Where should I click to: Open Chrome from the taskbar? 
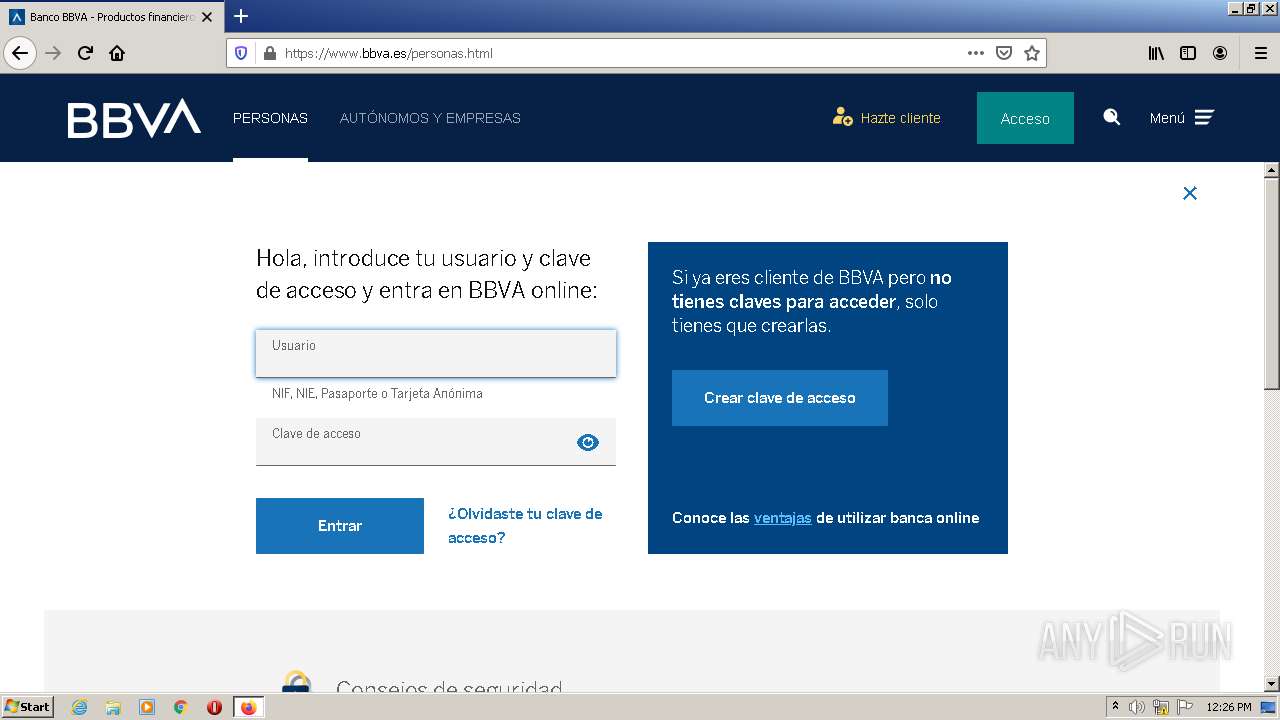point(181,707)
